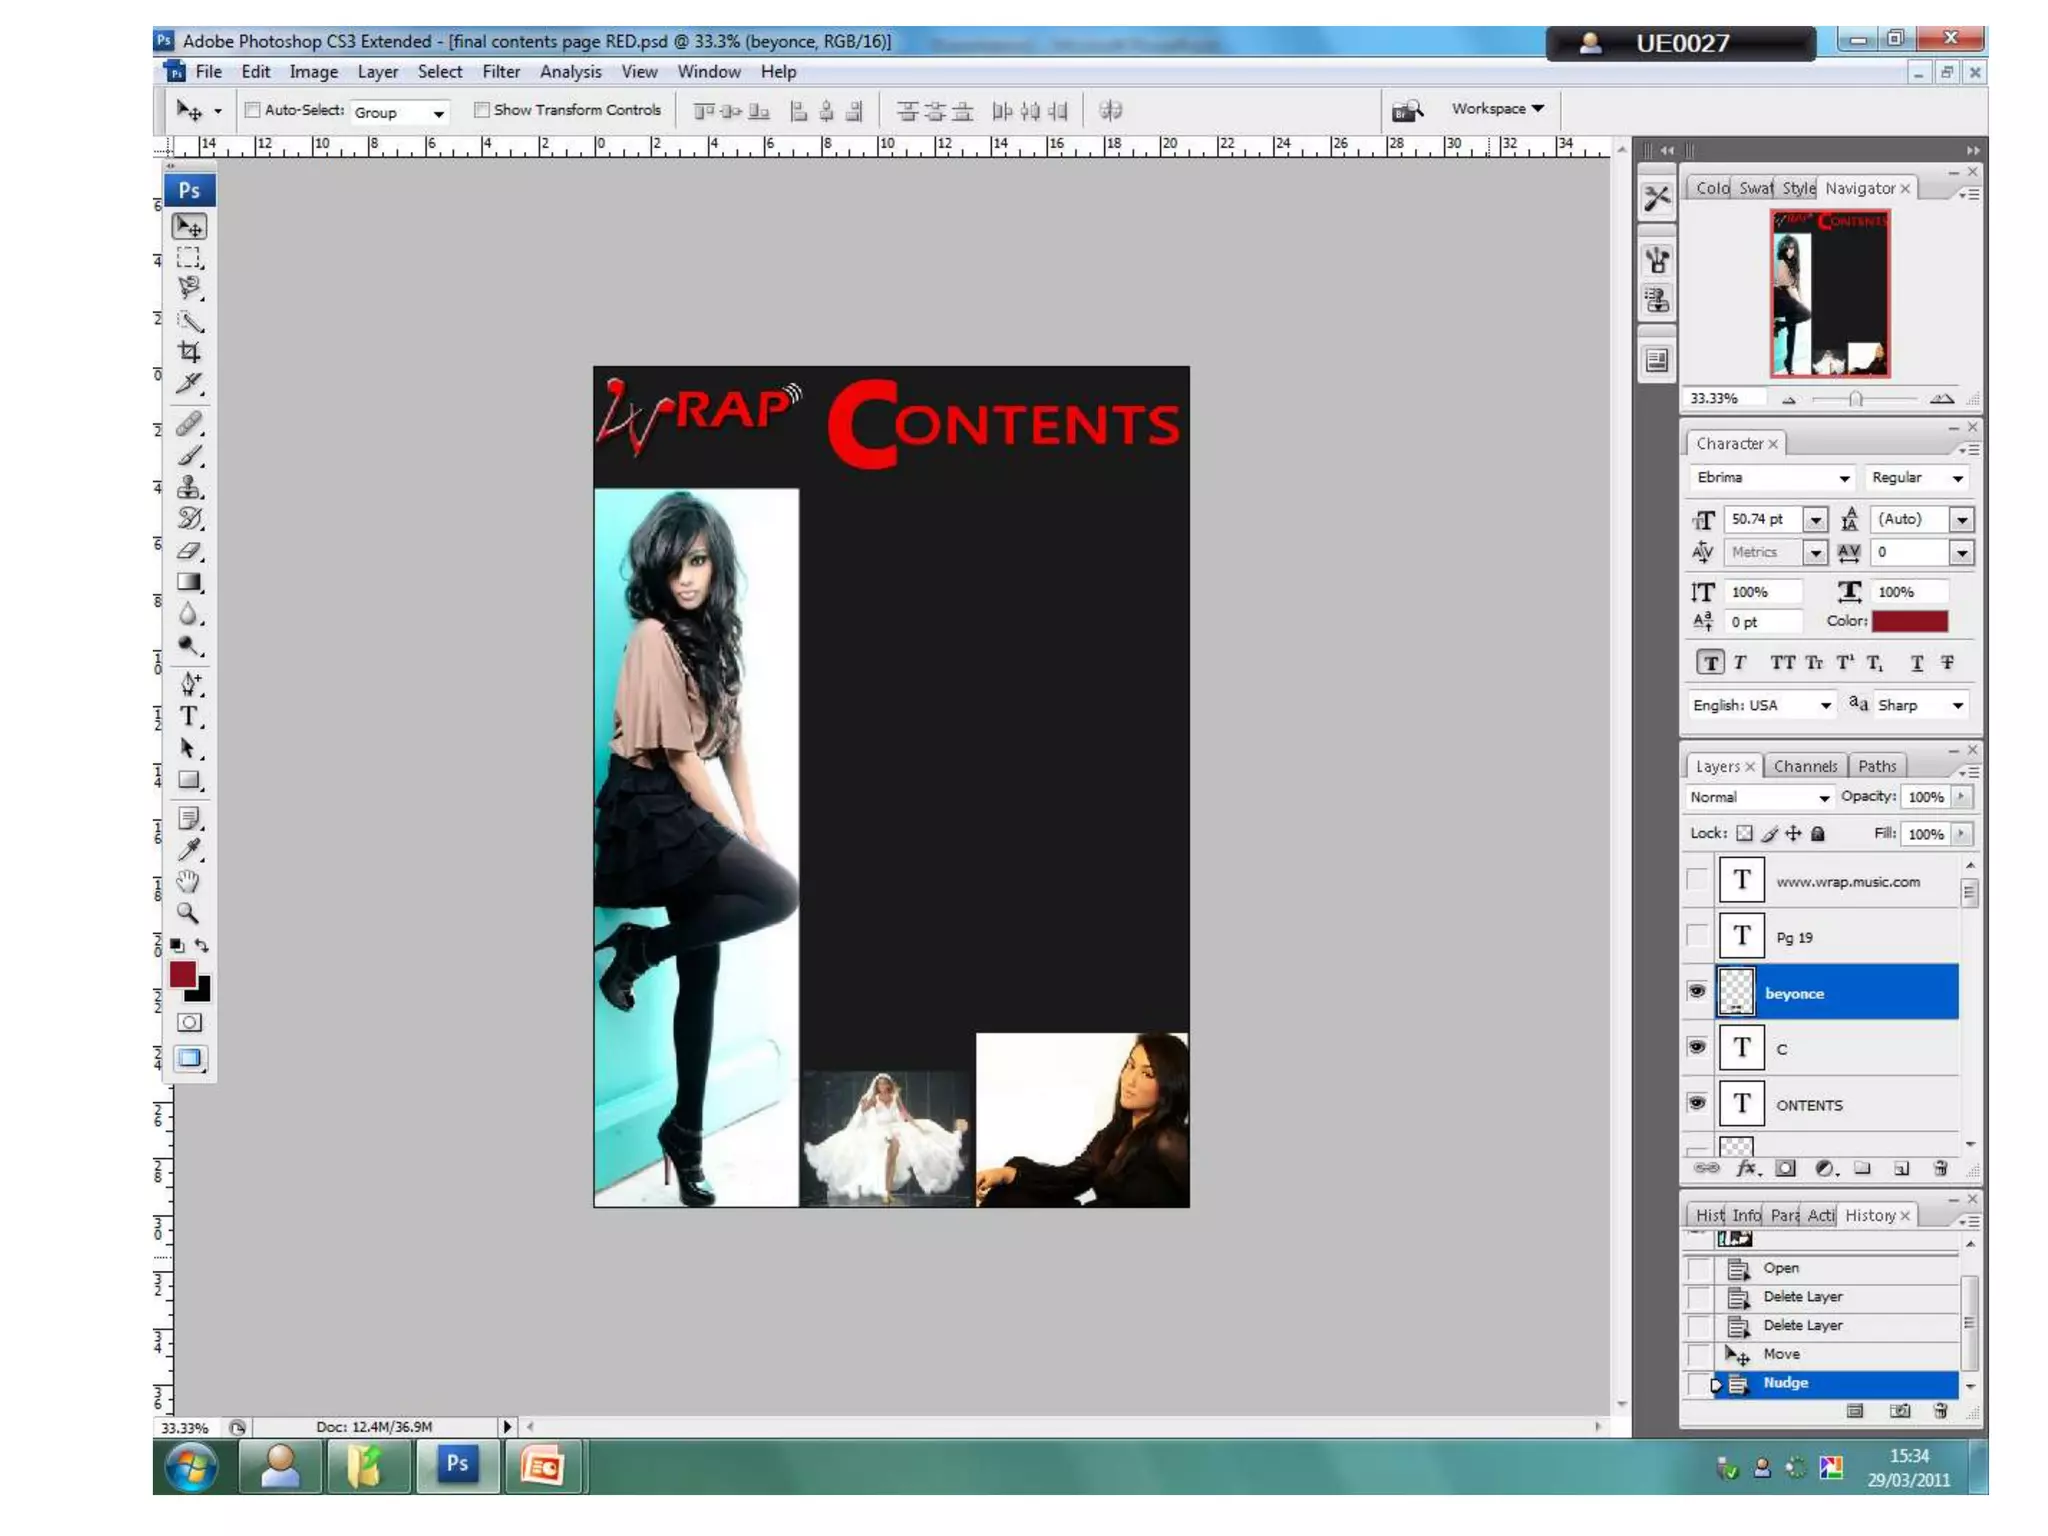Screen dimensions: 2048x1536
Task: Select the Clone Stamp tool
Action: [189, 488]
